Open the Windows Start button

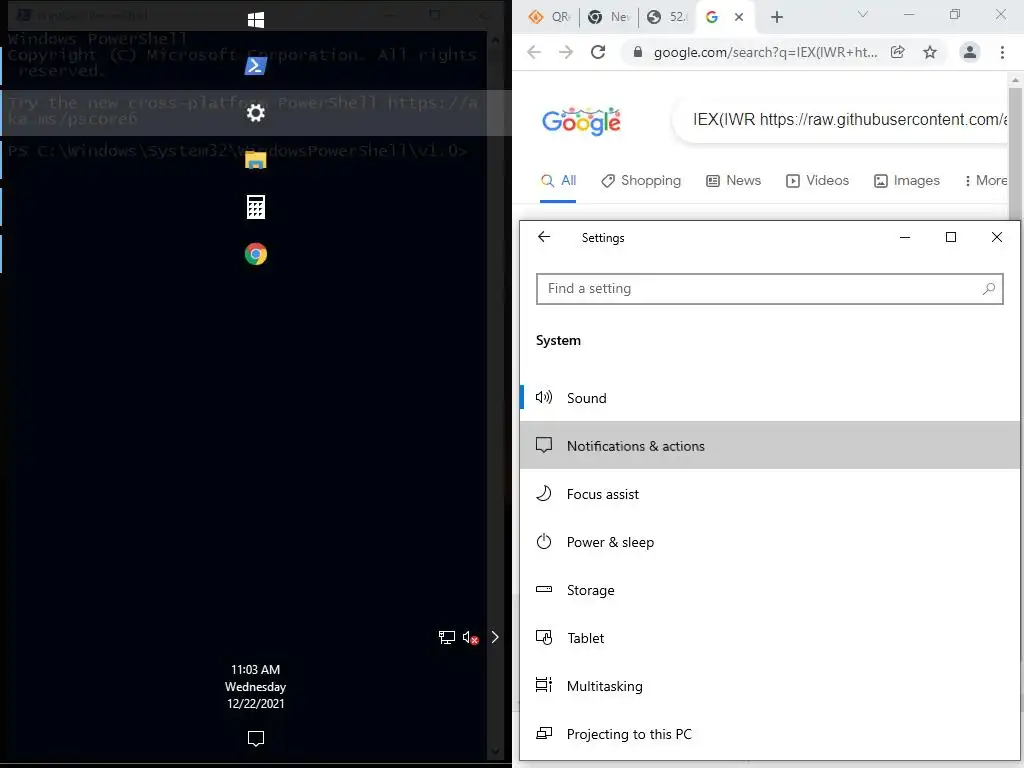(x=256, y=20)
